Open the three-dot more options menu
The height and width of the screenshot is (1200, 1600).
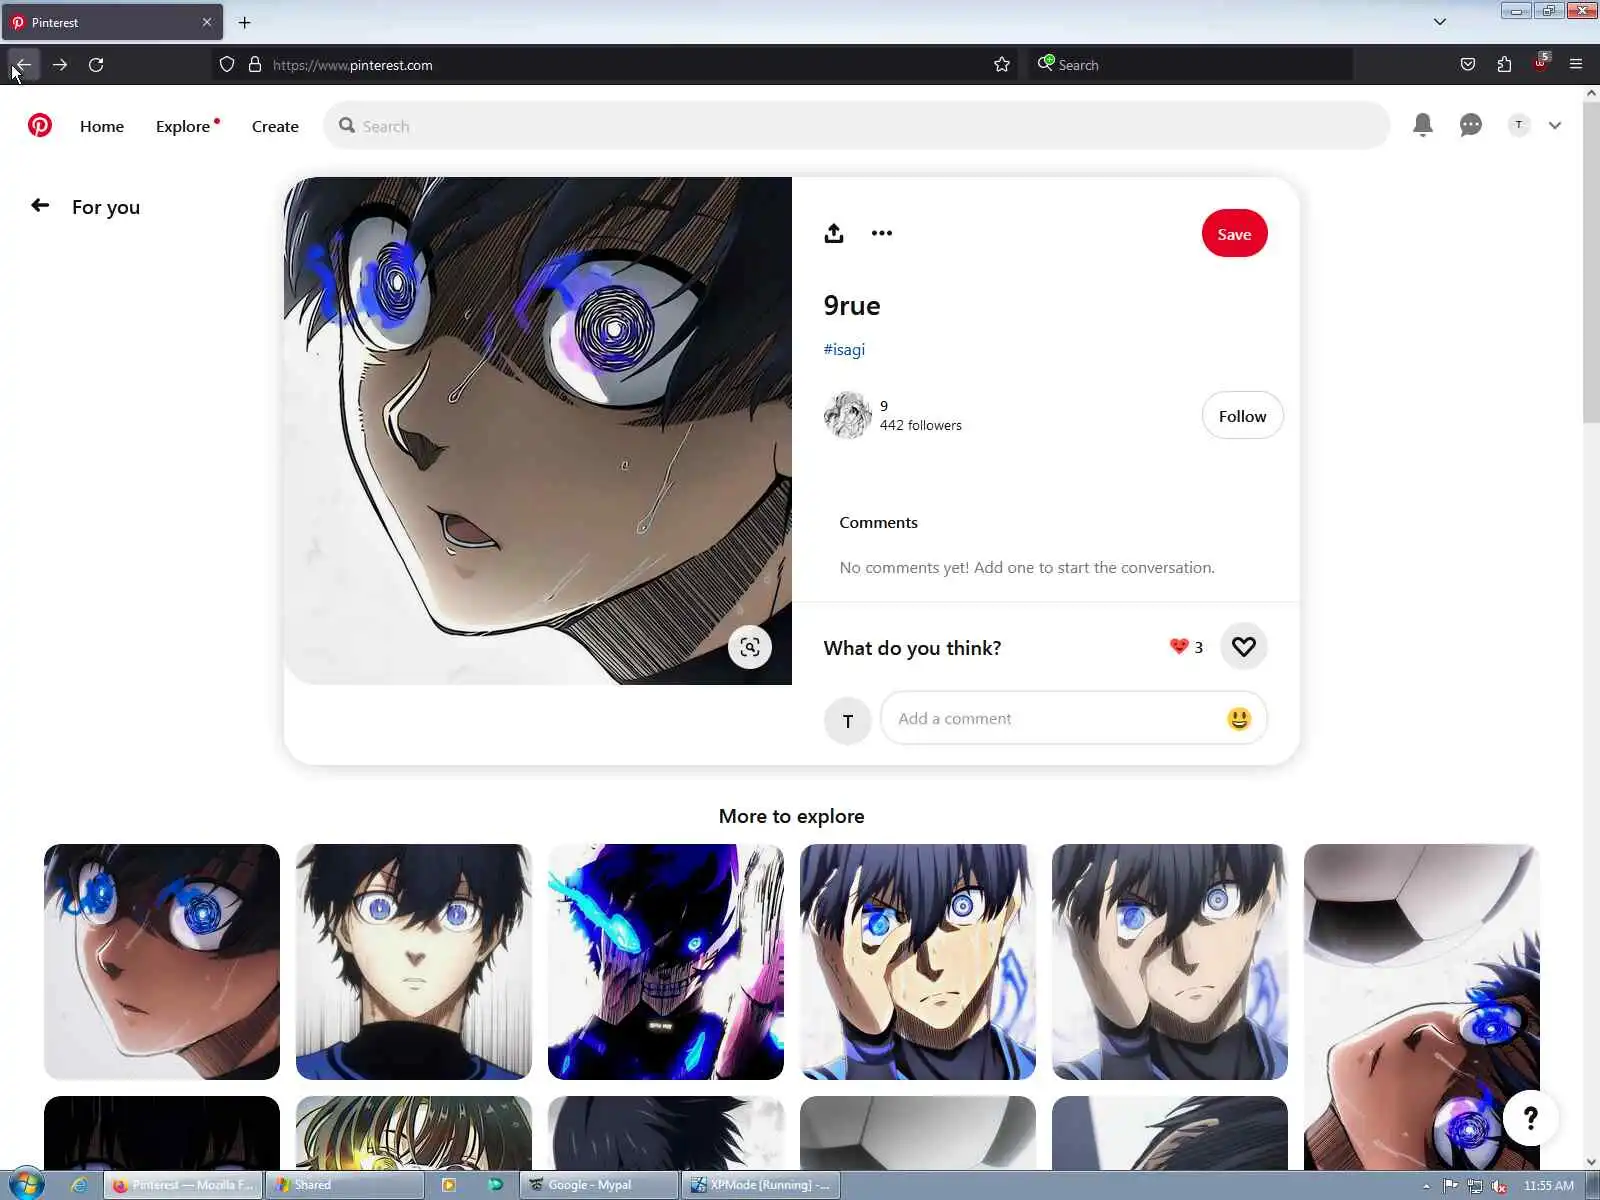(881, 233)
